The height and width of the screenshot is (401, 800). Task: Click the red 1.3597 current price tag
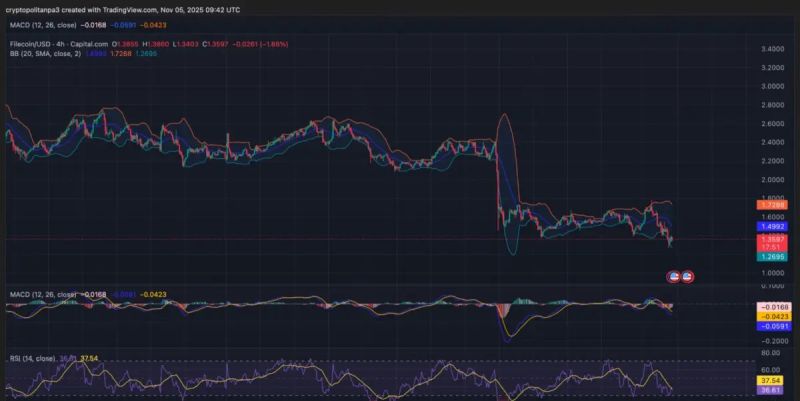point(772,239)
